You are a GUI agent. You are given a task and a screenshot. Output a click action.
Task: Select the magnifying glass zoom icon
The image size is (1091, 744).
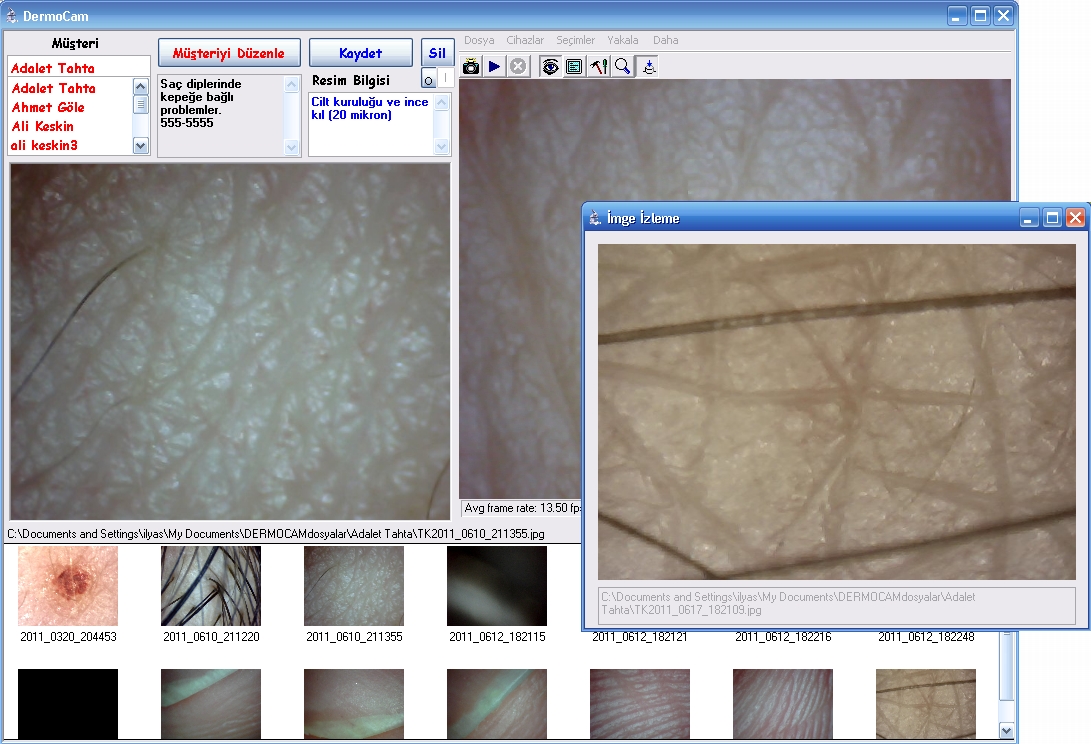click(622, 67)
